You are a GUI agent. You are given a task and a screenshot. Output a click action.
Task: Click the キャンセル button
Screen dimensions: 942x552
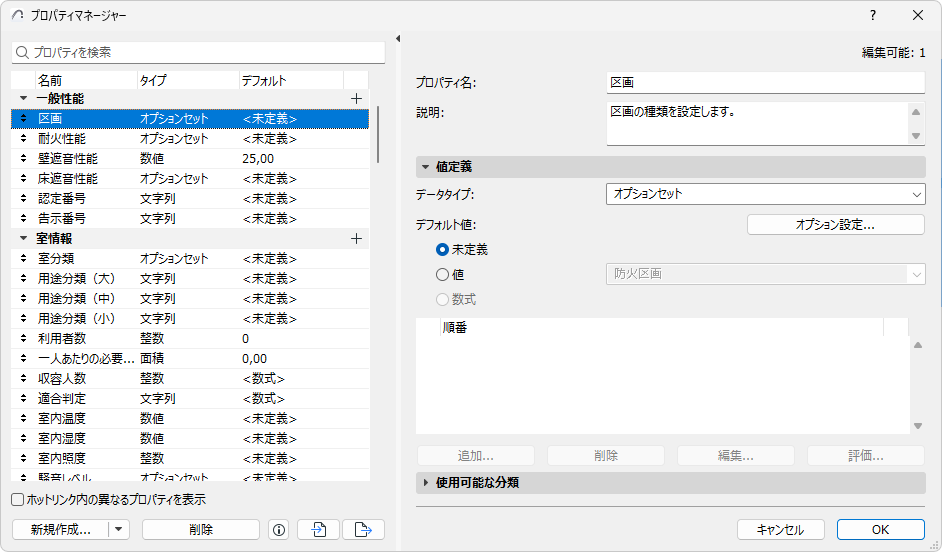(x=780, y=530)
